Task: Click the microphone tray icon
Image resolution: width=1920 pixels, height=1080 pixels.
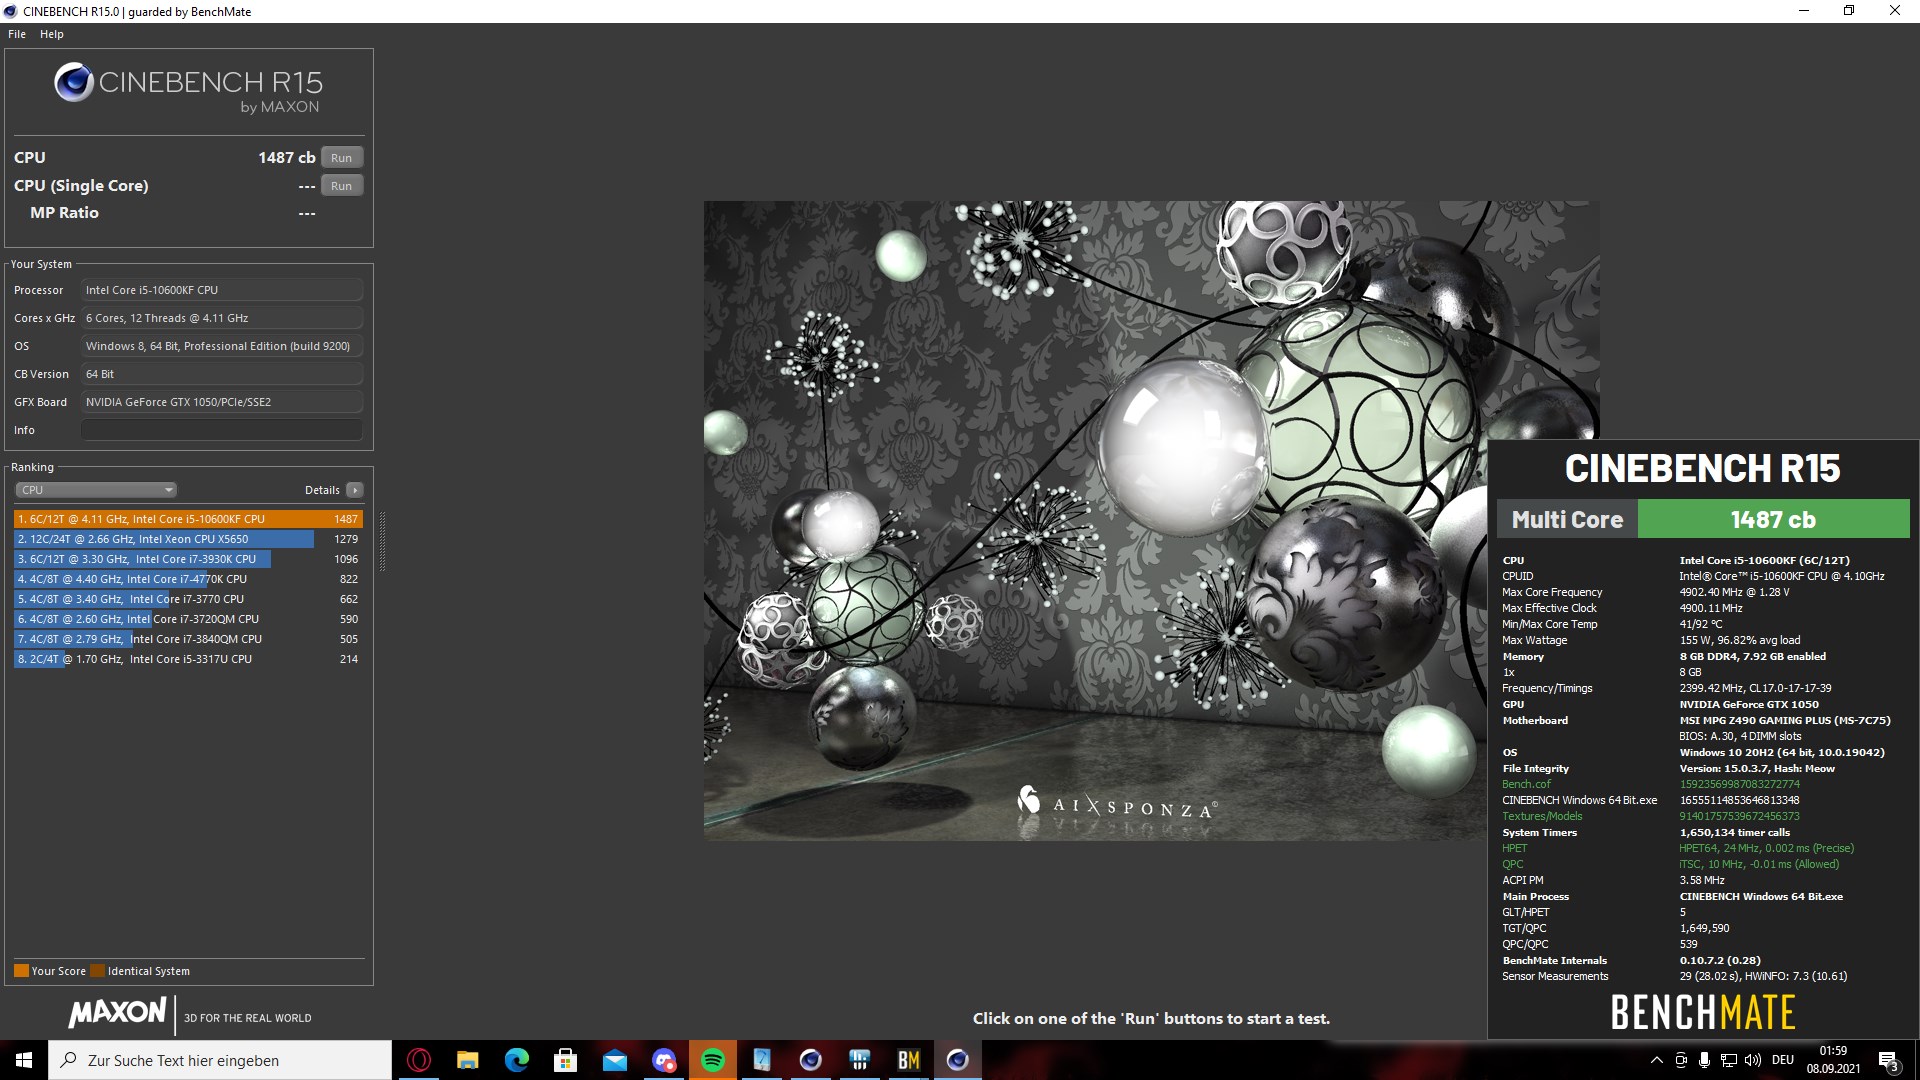Action: point(1704,1060)
